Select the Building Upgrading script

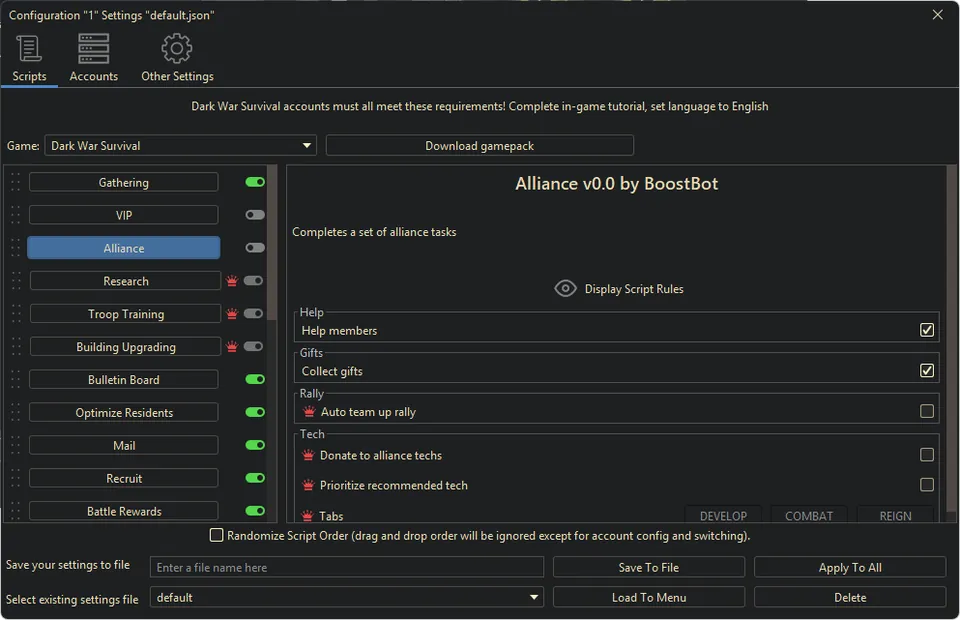tap(126, 347)
